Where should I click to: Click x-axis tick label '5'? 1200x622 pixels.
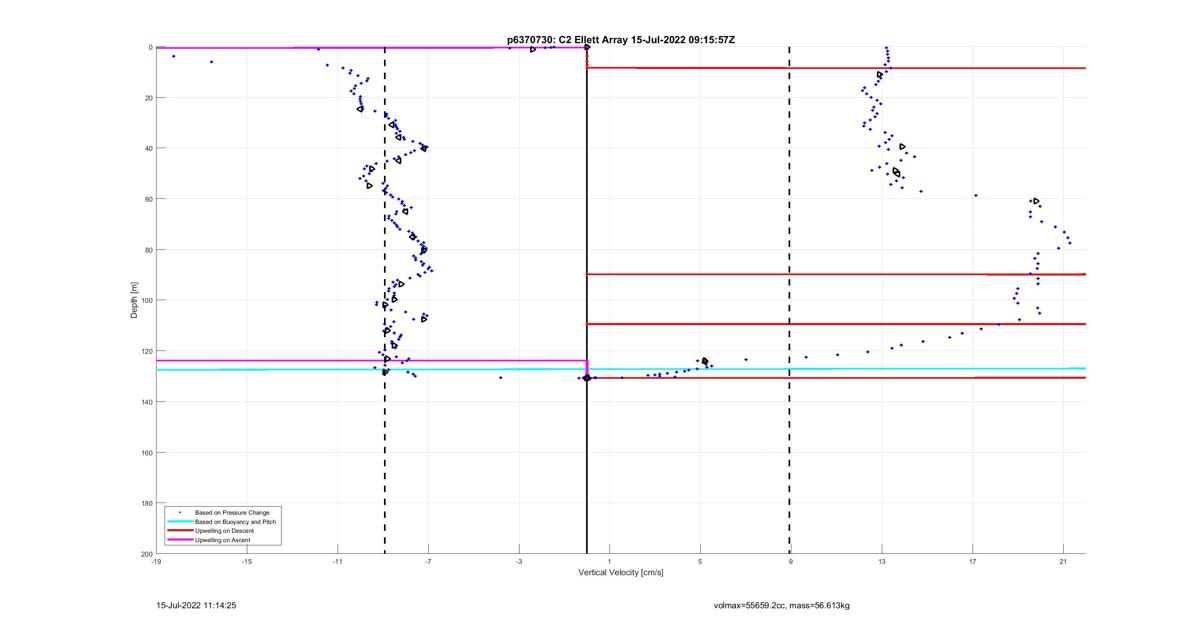[701, 562]
